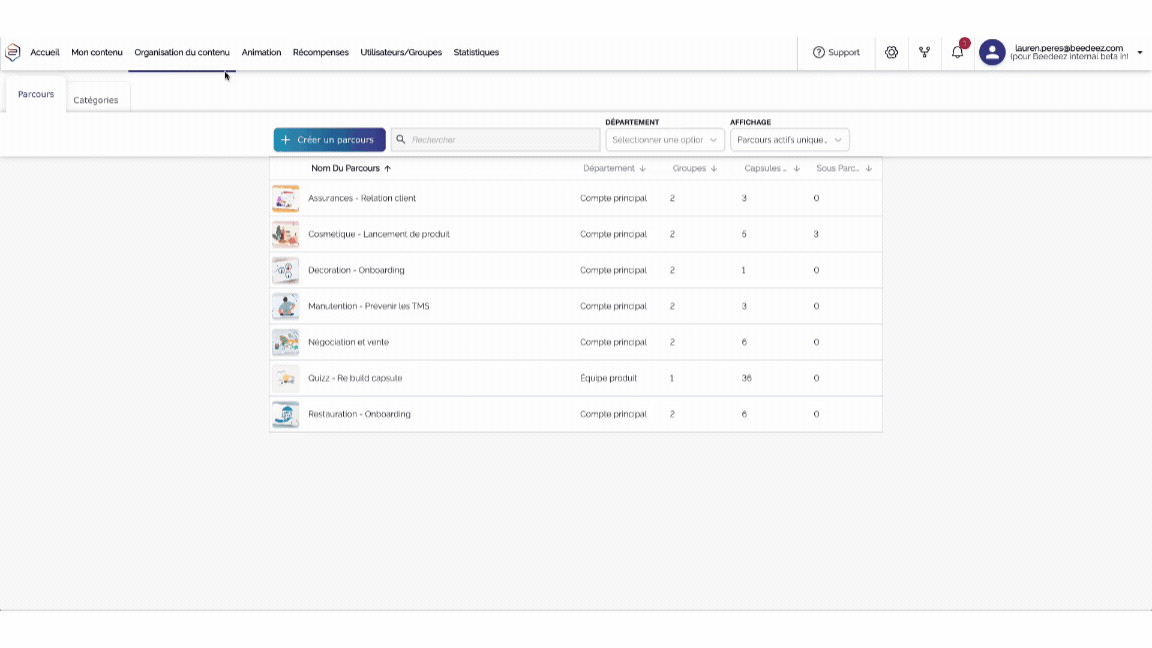Expand the user account menu arrow

click(1140, 53)
